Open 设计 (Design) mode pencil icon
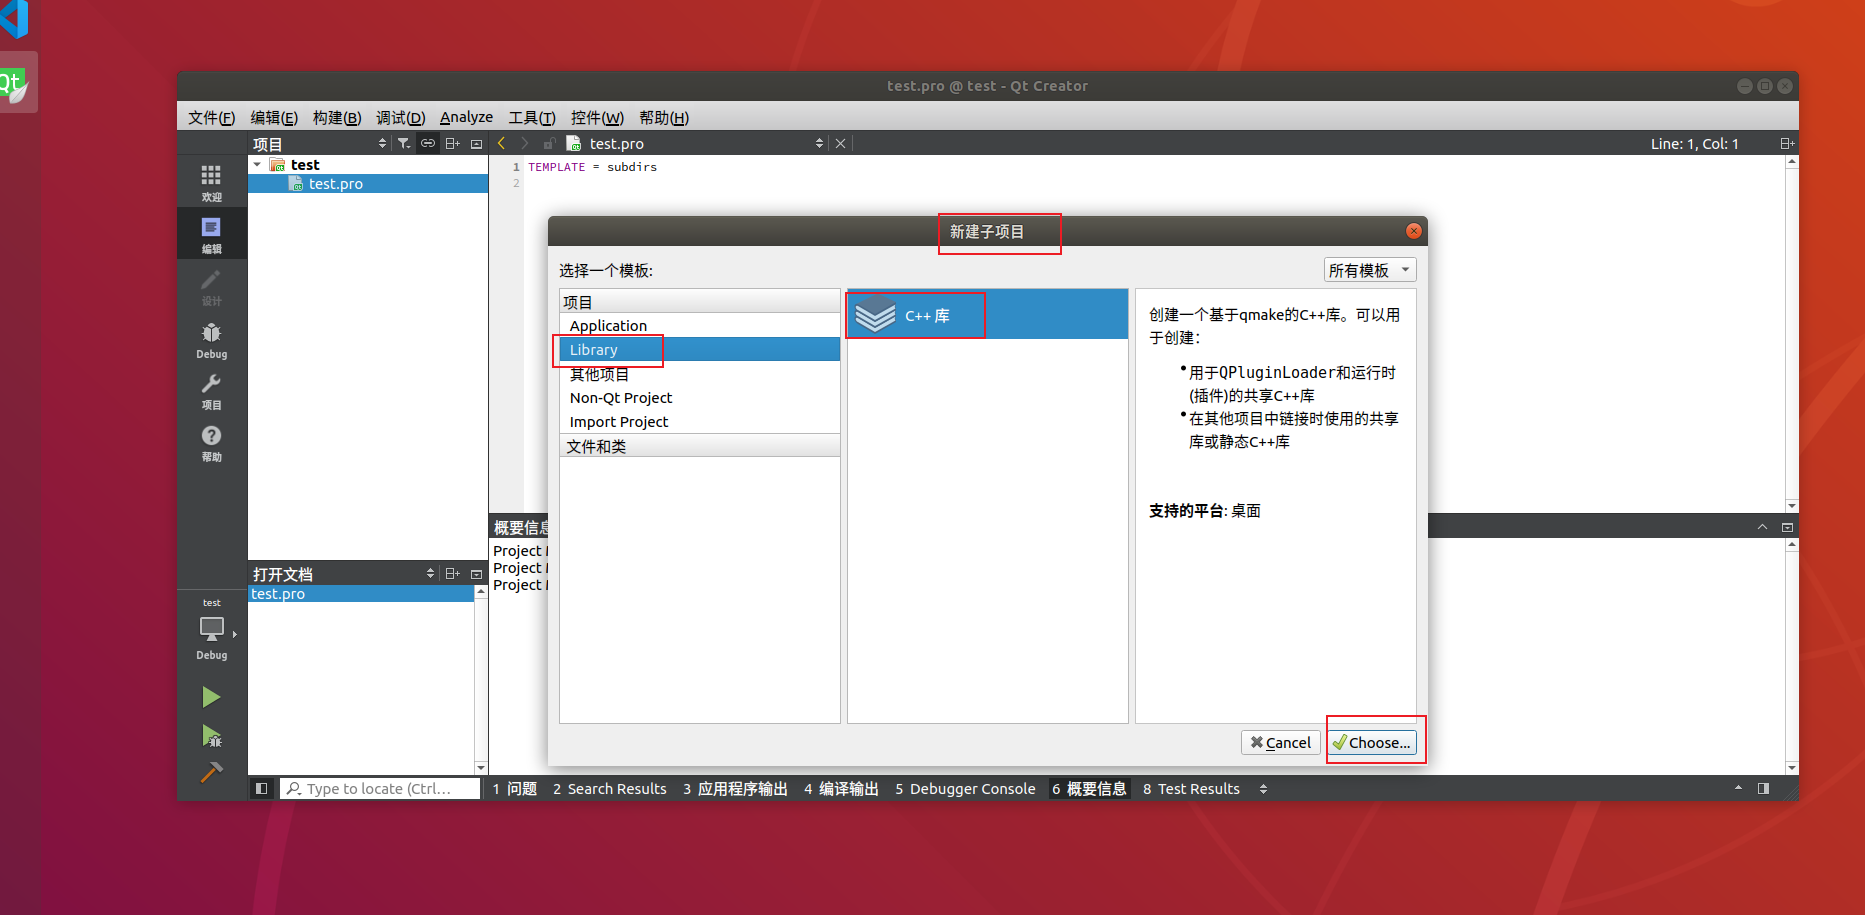 211,286
